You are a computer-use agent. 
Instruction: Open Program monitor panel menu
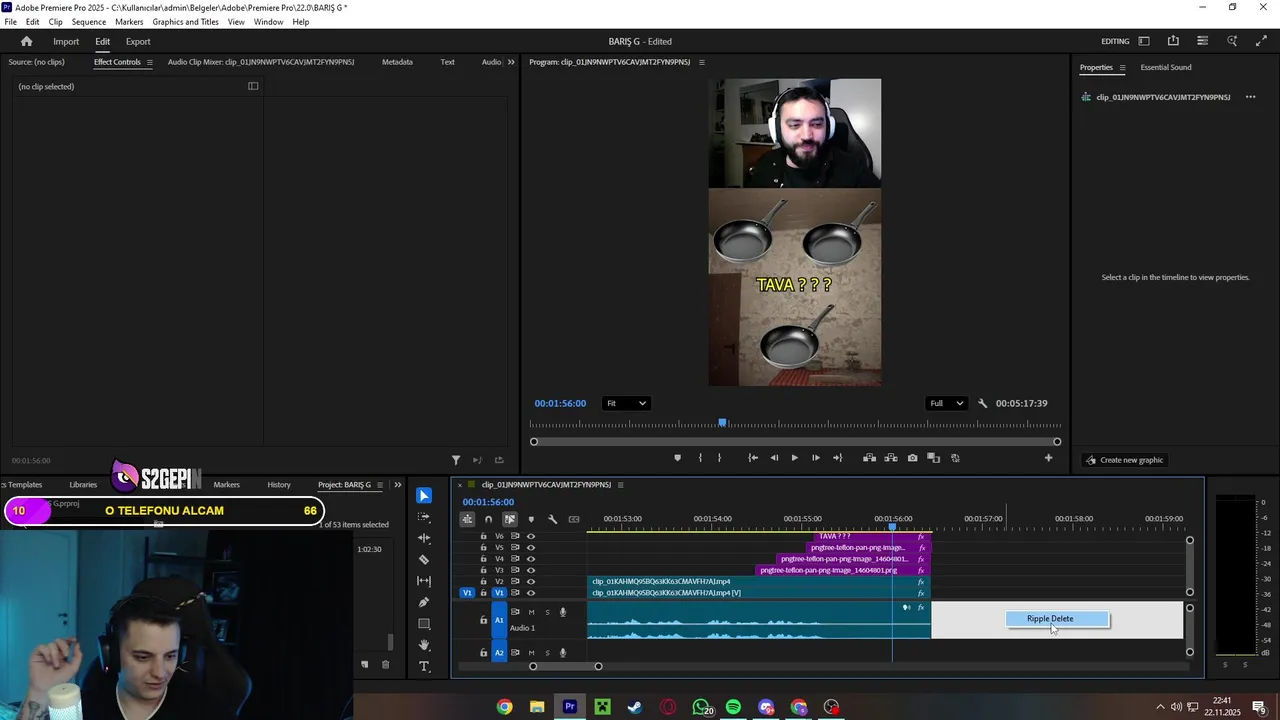pos(701,62)
